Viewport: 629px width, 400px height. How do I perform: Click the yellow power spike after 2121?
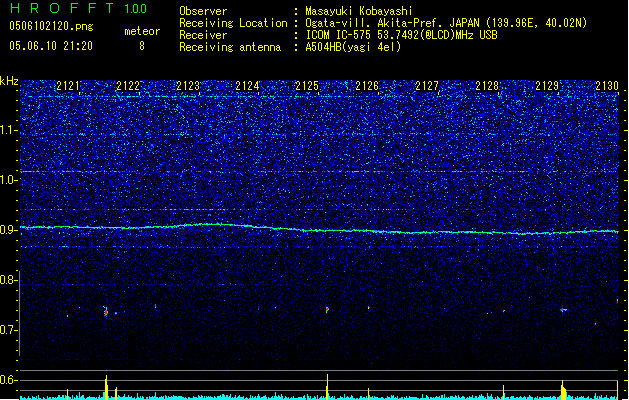click(106, 388)
